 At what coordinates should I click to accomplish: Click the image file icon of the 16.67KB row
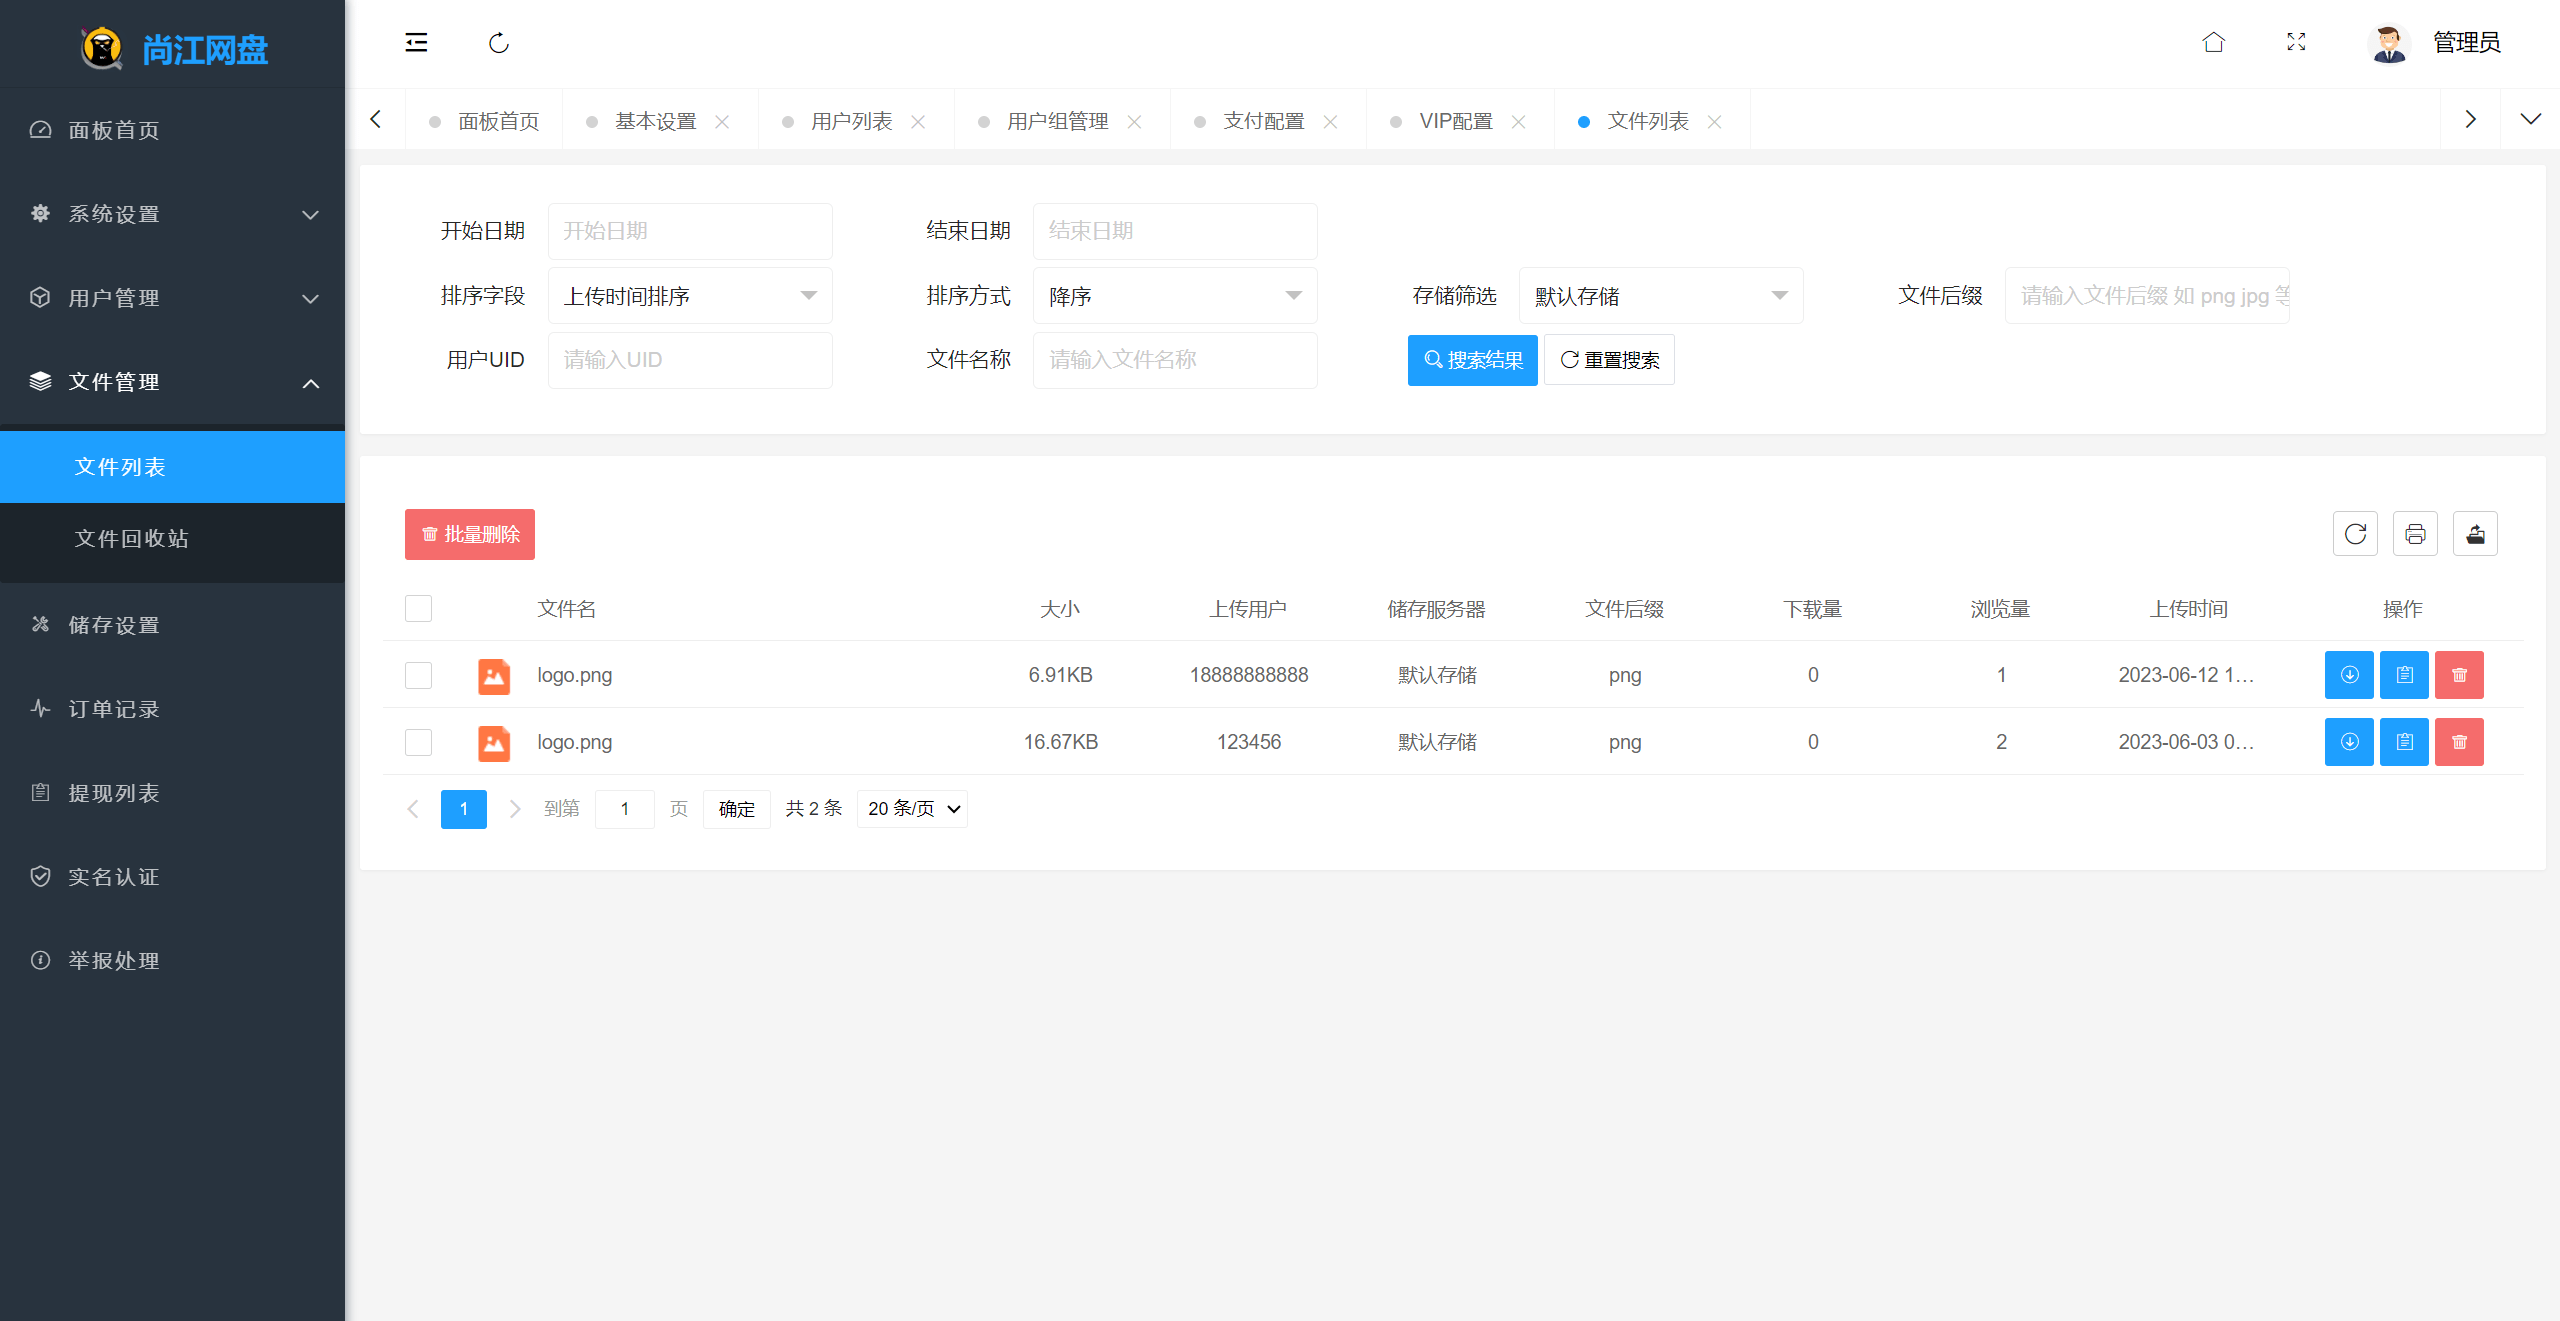point(494,743)
